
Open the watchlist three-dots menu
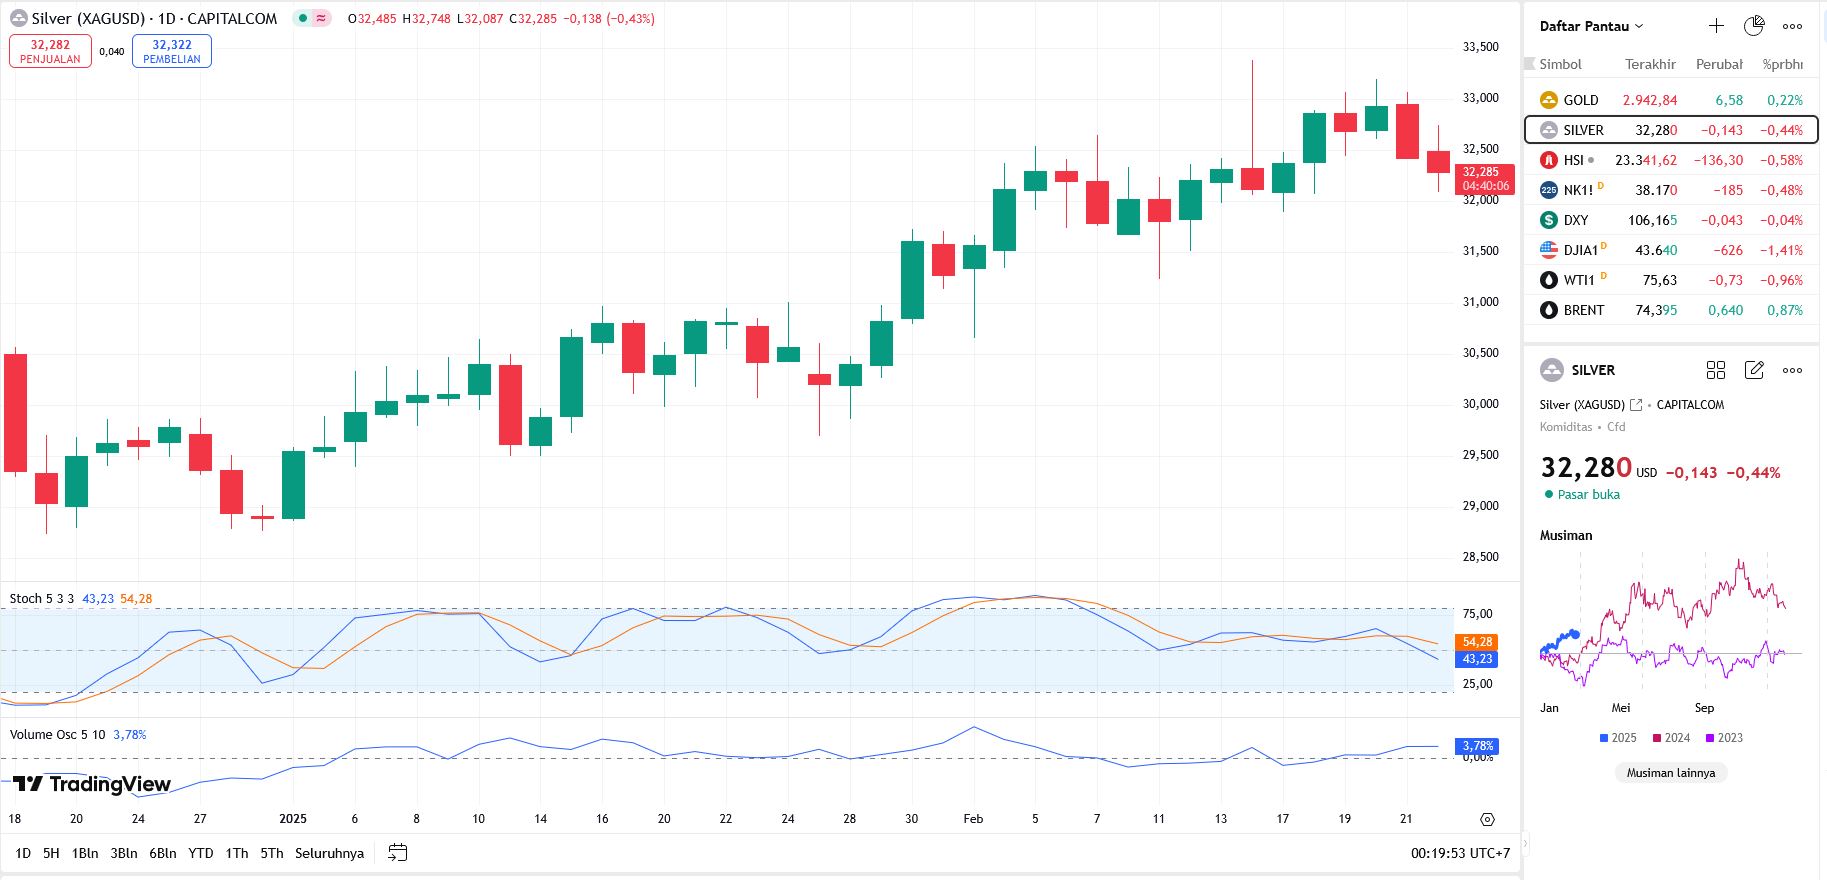[1792, 26]
